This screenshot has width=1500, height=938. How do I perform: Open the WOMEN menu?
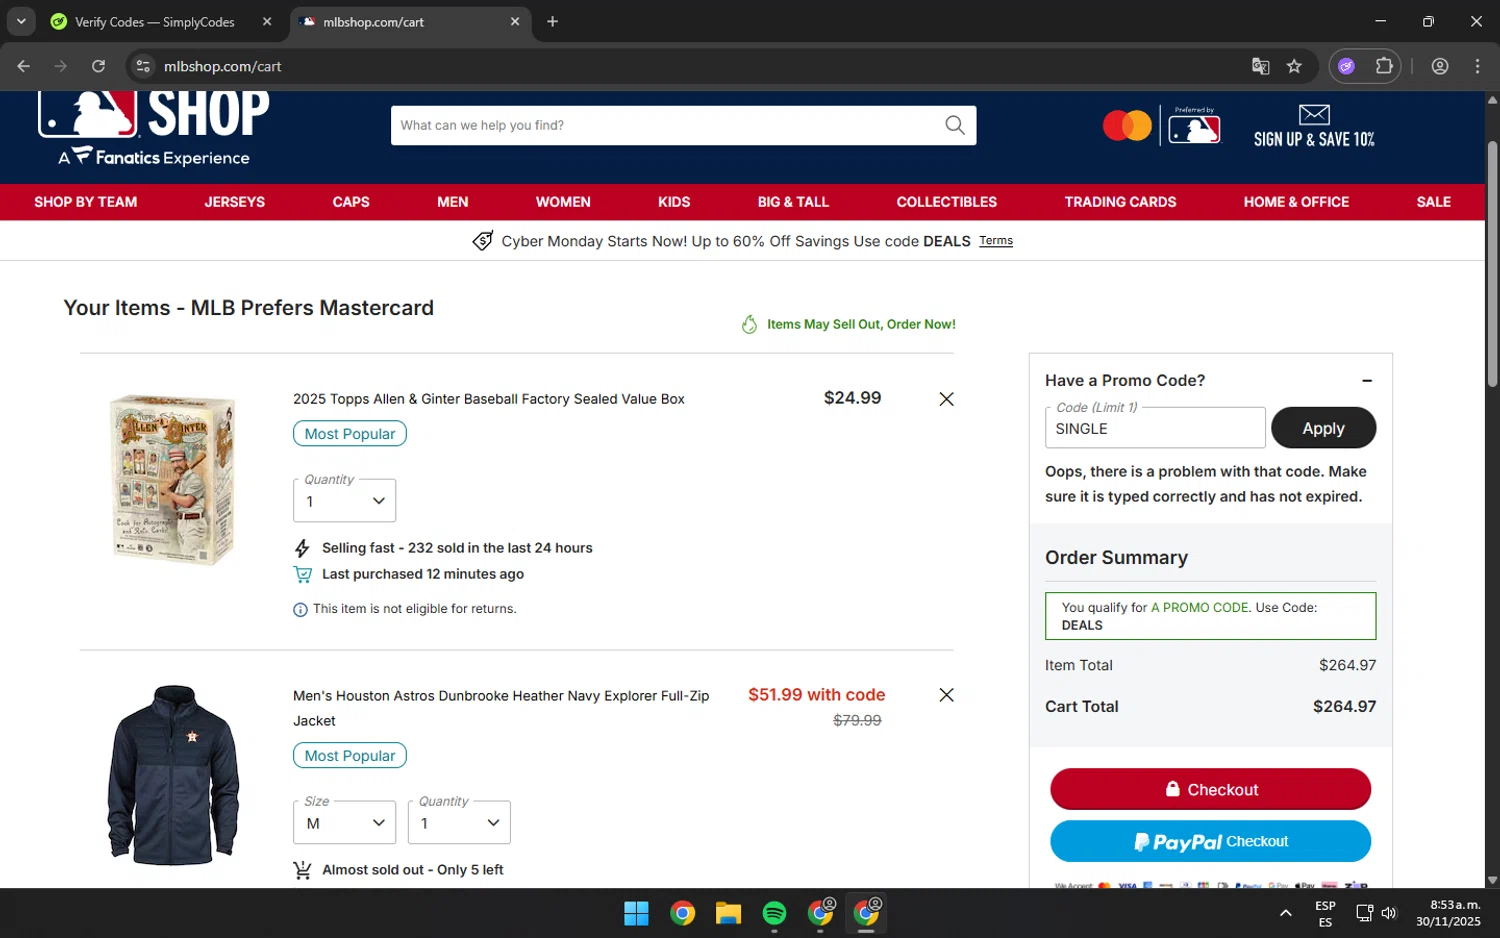(563, 202)
